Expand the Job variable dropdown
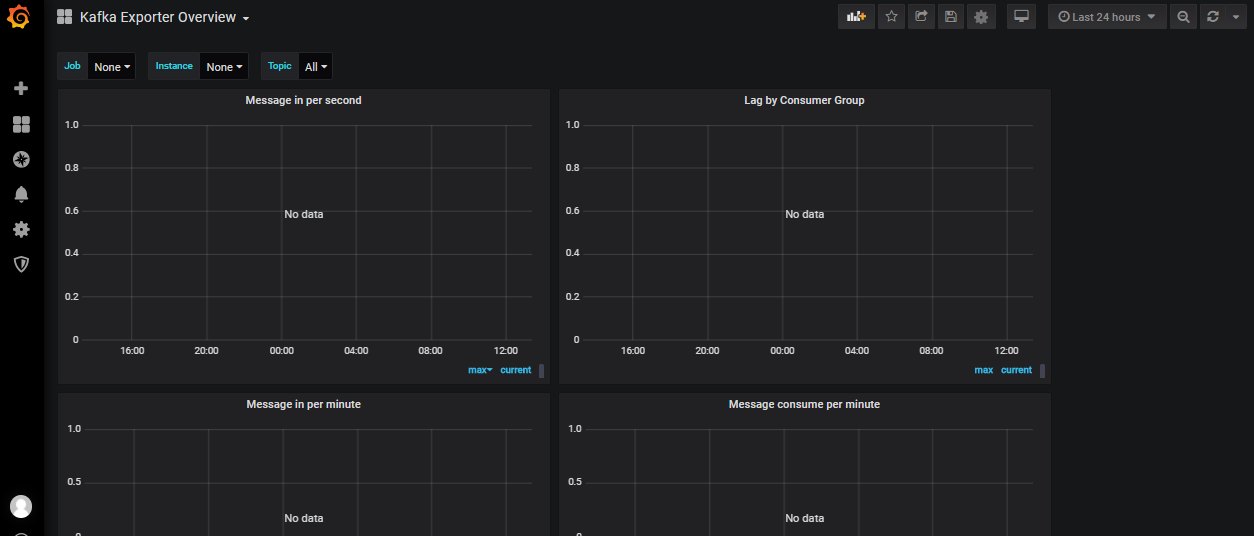The height and width of the screenshot is (536, 1254). click(111, 67)
